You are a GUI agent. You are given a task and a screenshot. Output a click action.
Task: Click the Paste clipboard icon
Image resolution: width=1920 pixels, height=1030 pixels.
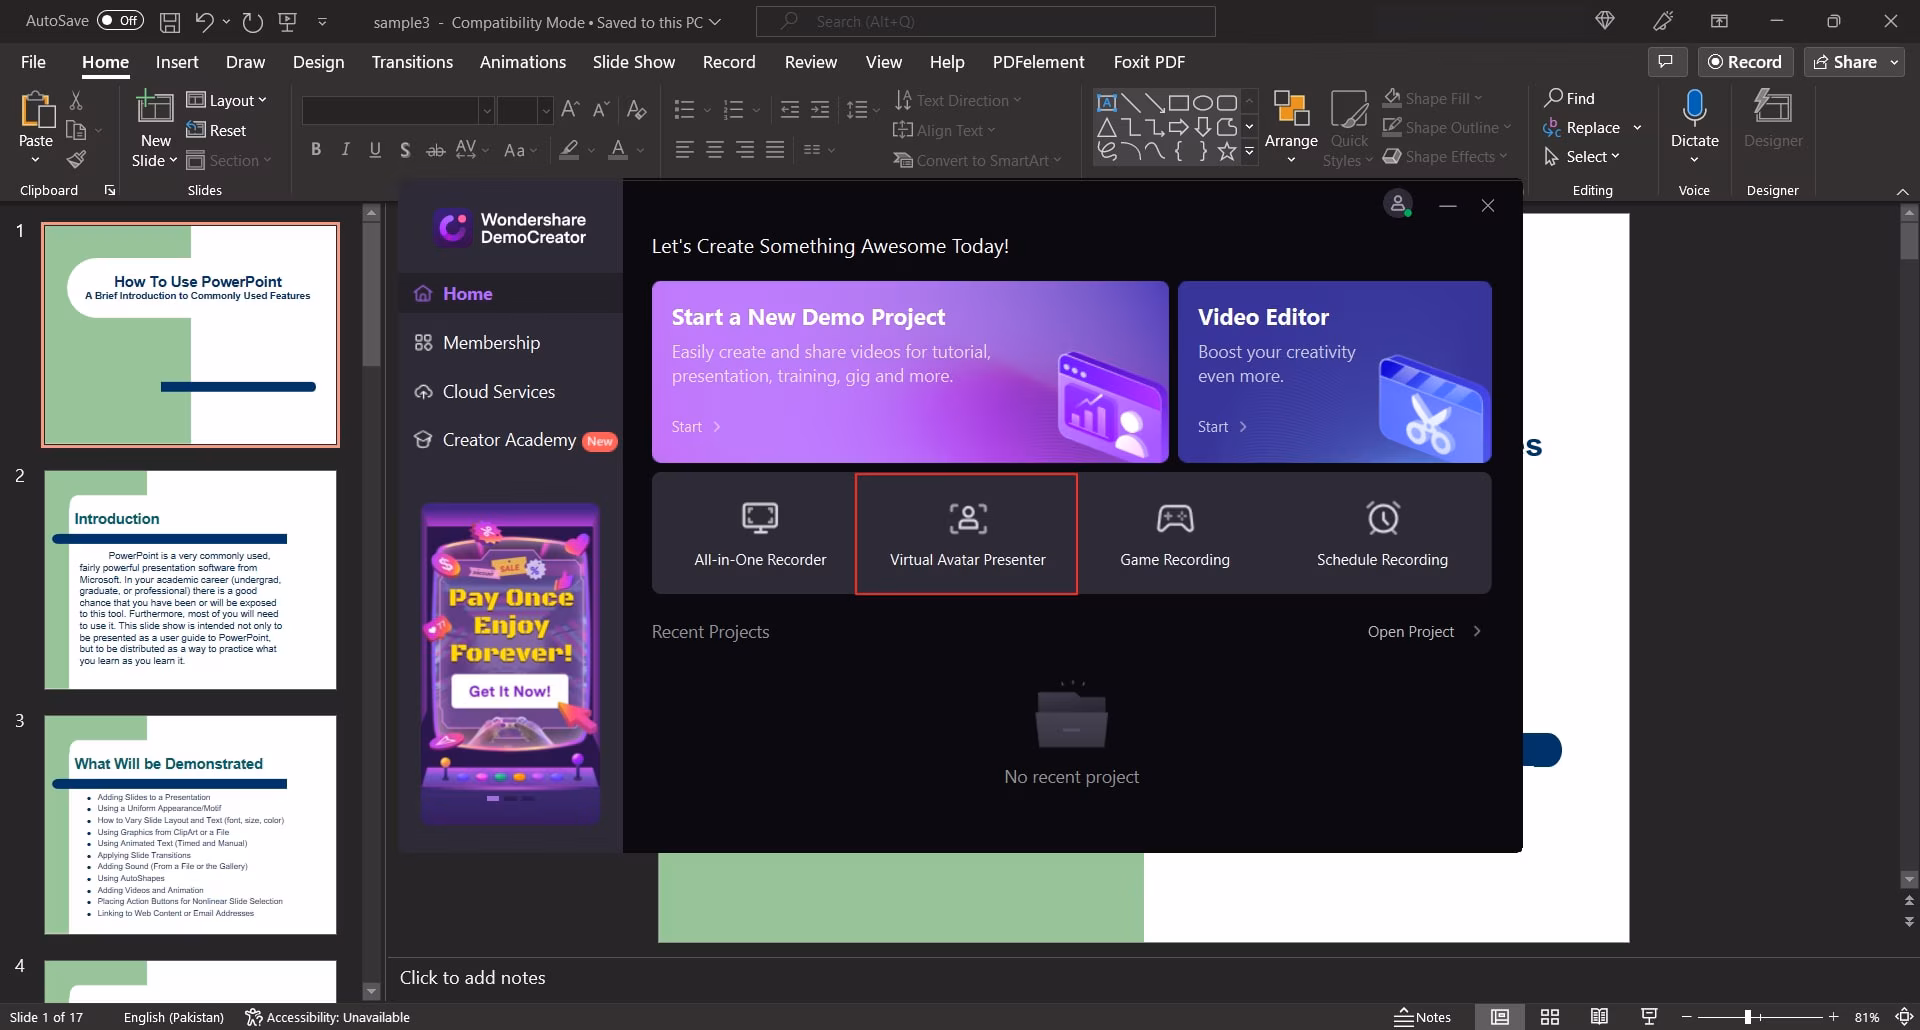pyautogui.click(x=36, y=111)
